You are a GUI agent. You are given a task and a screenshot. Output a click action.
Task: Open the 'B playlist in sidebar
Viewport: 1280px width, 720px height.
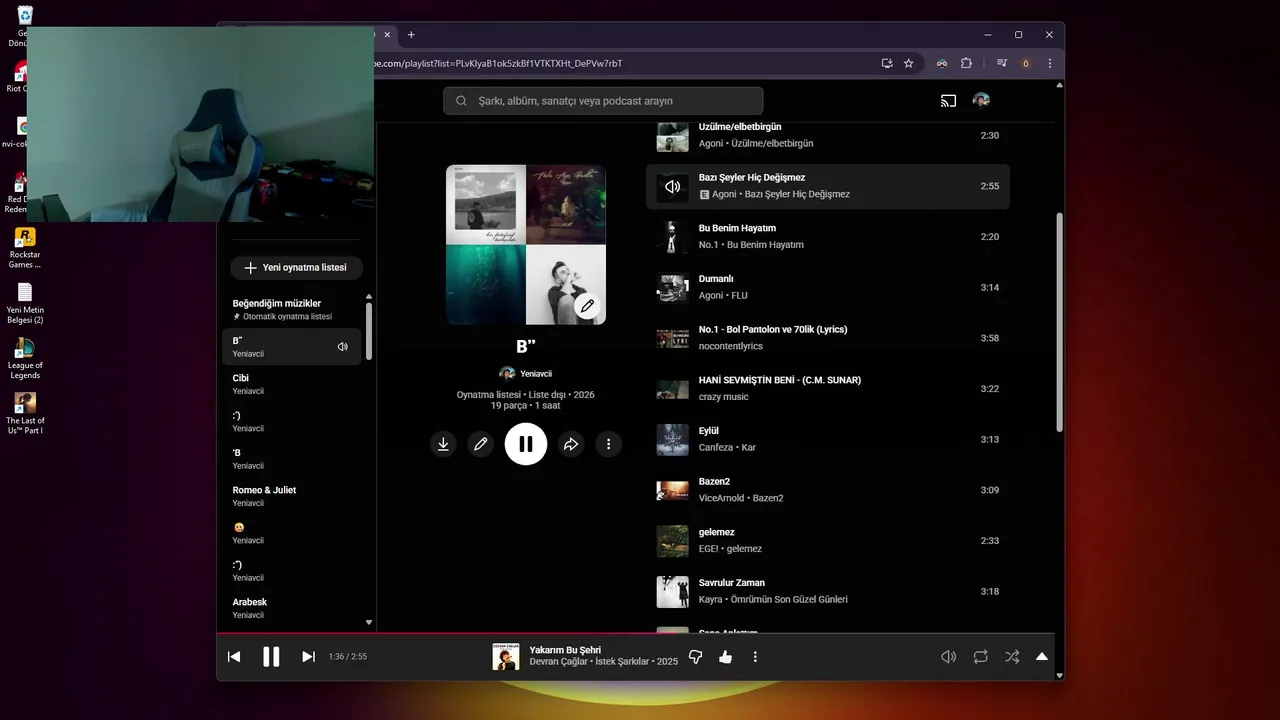291,459
